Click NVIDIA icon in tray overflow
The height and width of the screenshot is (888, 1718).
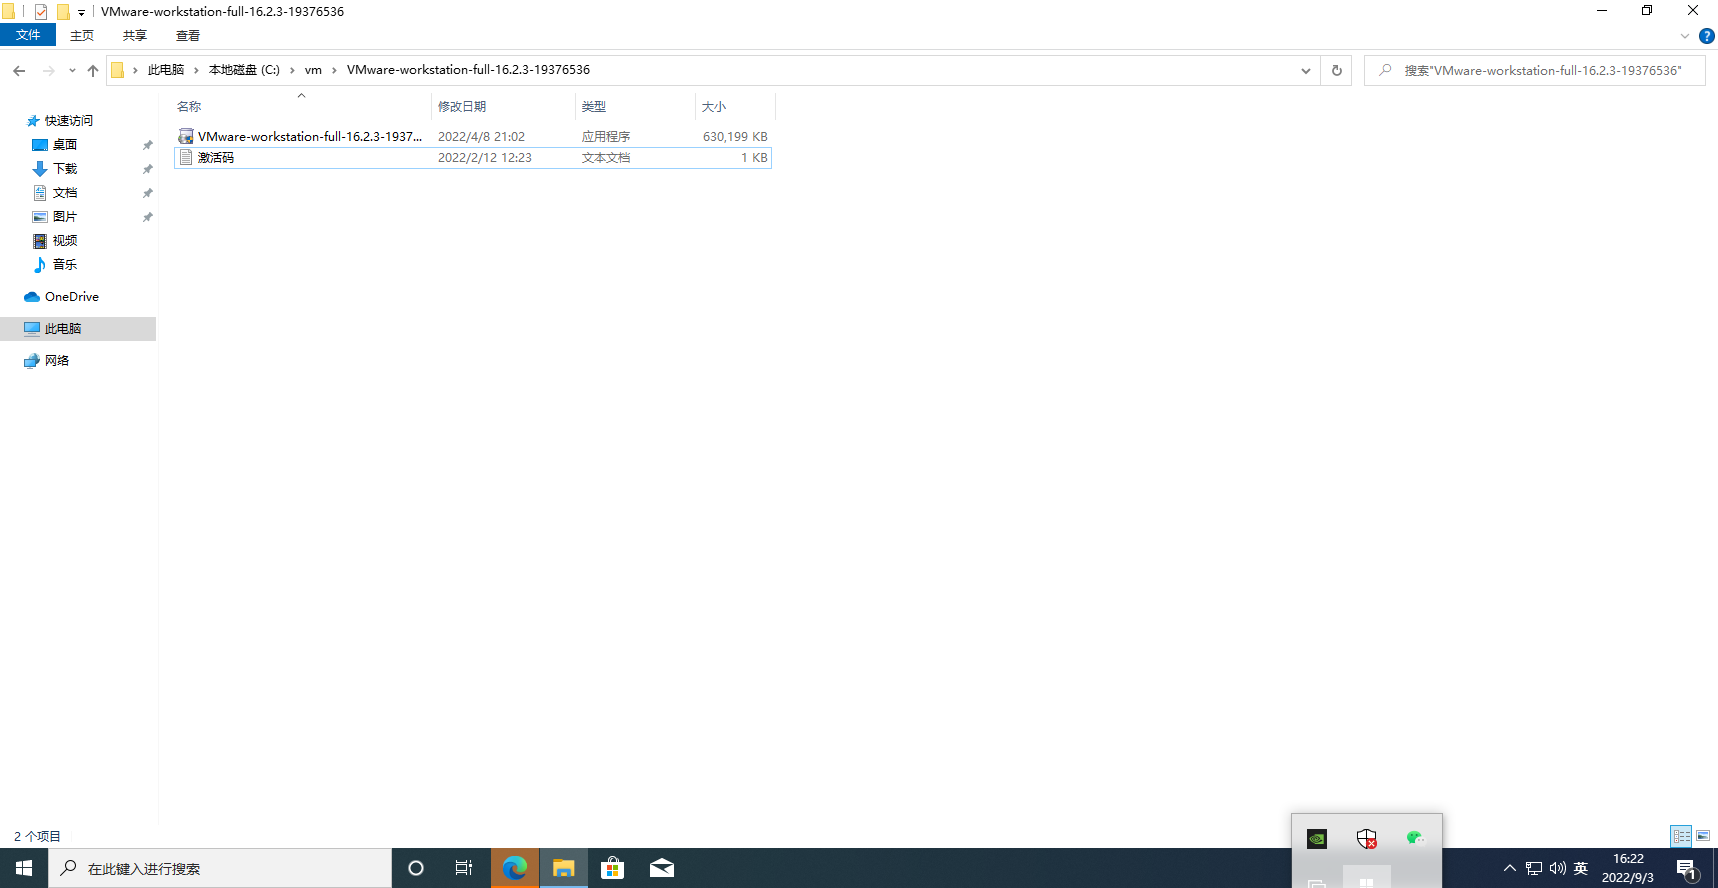pyautogui.click(x=1317, y=839)
